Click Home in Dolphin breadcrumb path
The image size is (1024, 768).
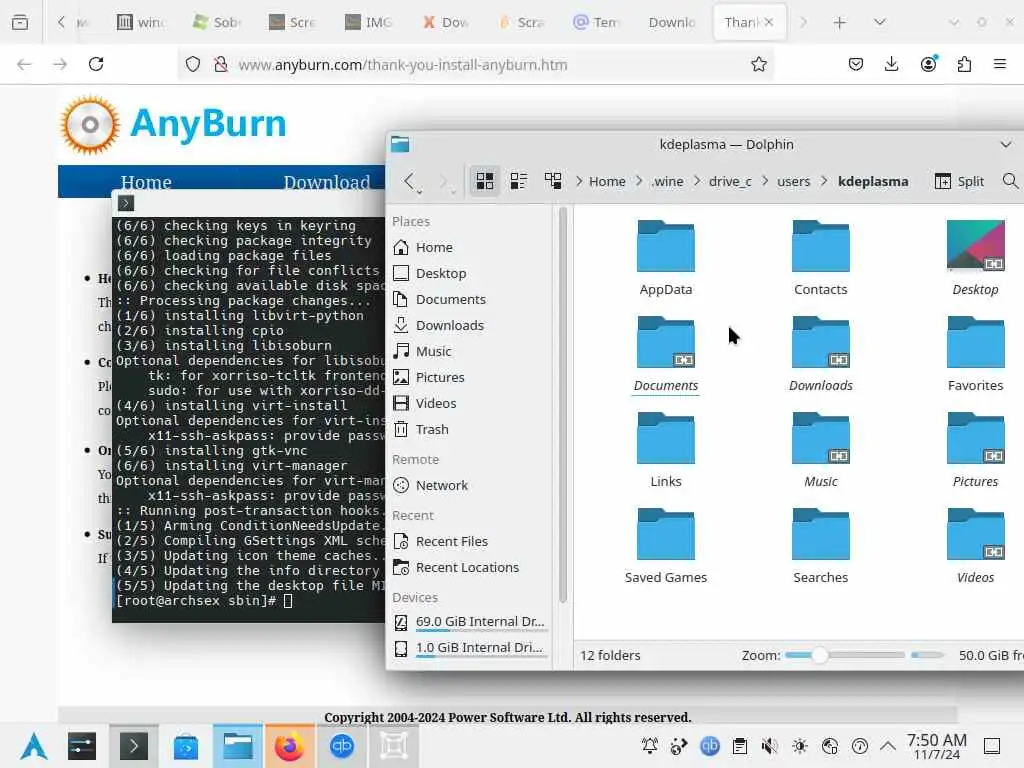pyautogui.click(x=607, y=182)
